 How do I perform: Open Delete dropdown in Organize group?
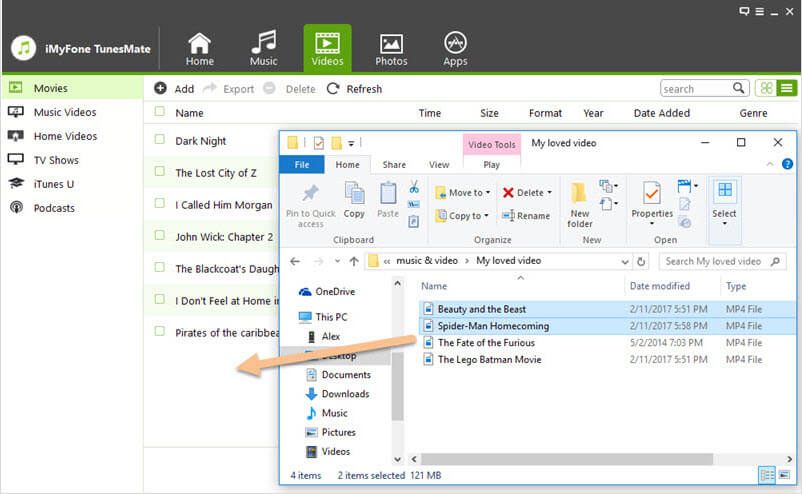[x=527, y=193]
